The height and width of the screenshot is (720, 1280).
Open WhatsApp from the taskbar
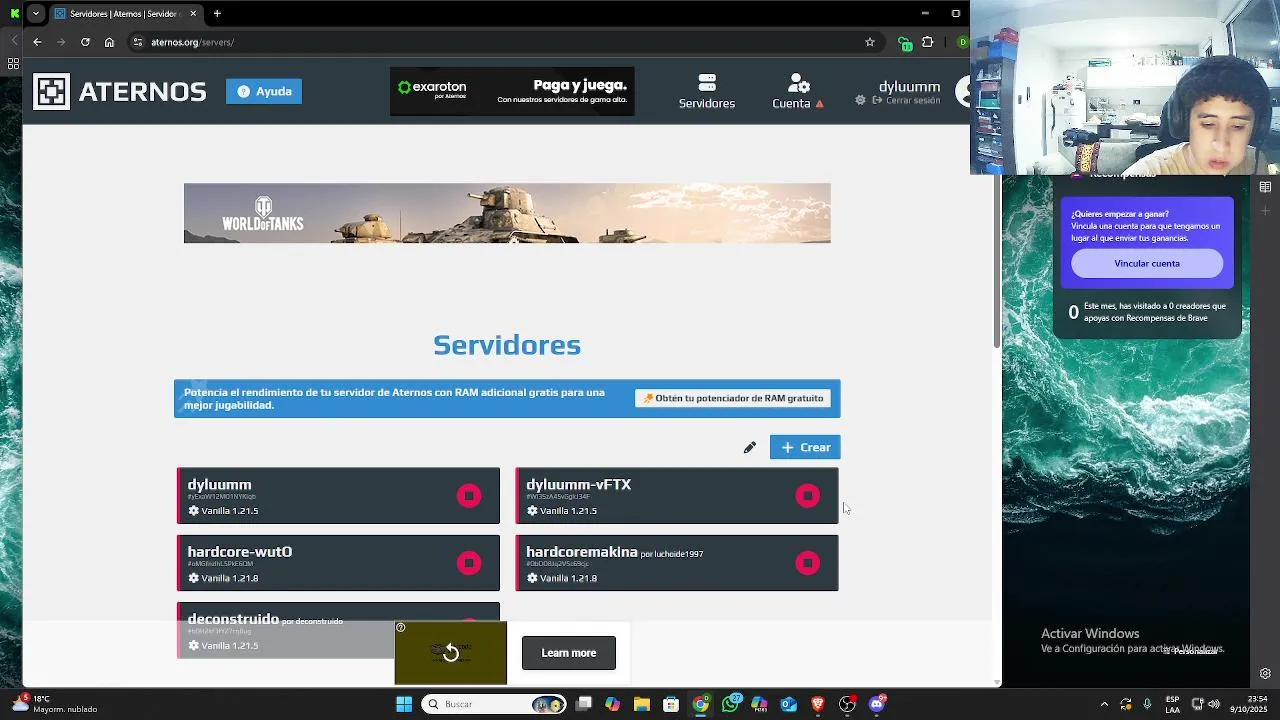pyautogui.click(x=731, y=704)
